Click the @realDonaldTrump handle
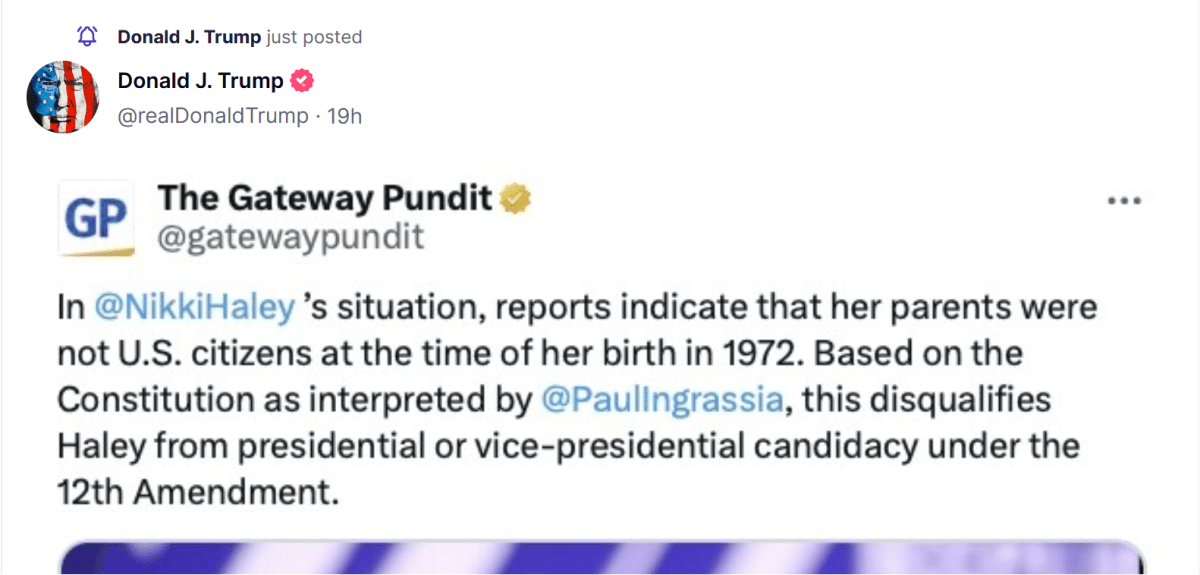The height and width of the screenshot is (575, 1200). pyautogui.click(x=213, y=116)
